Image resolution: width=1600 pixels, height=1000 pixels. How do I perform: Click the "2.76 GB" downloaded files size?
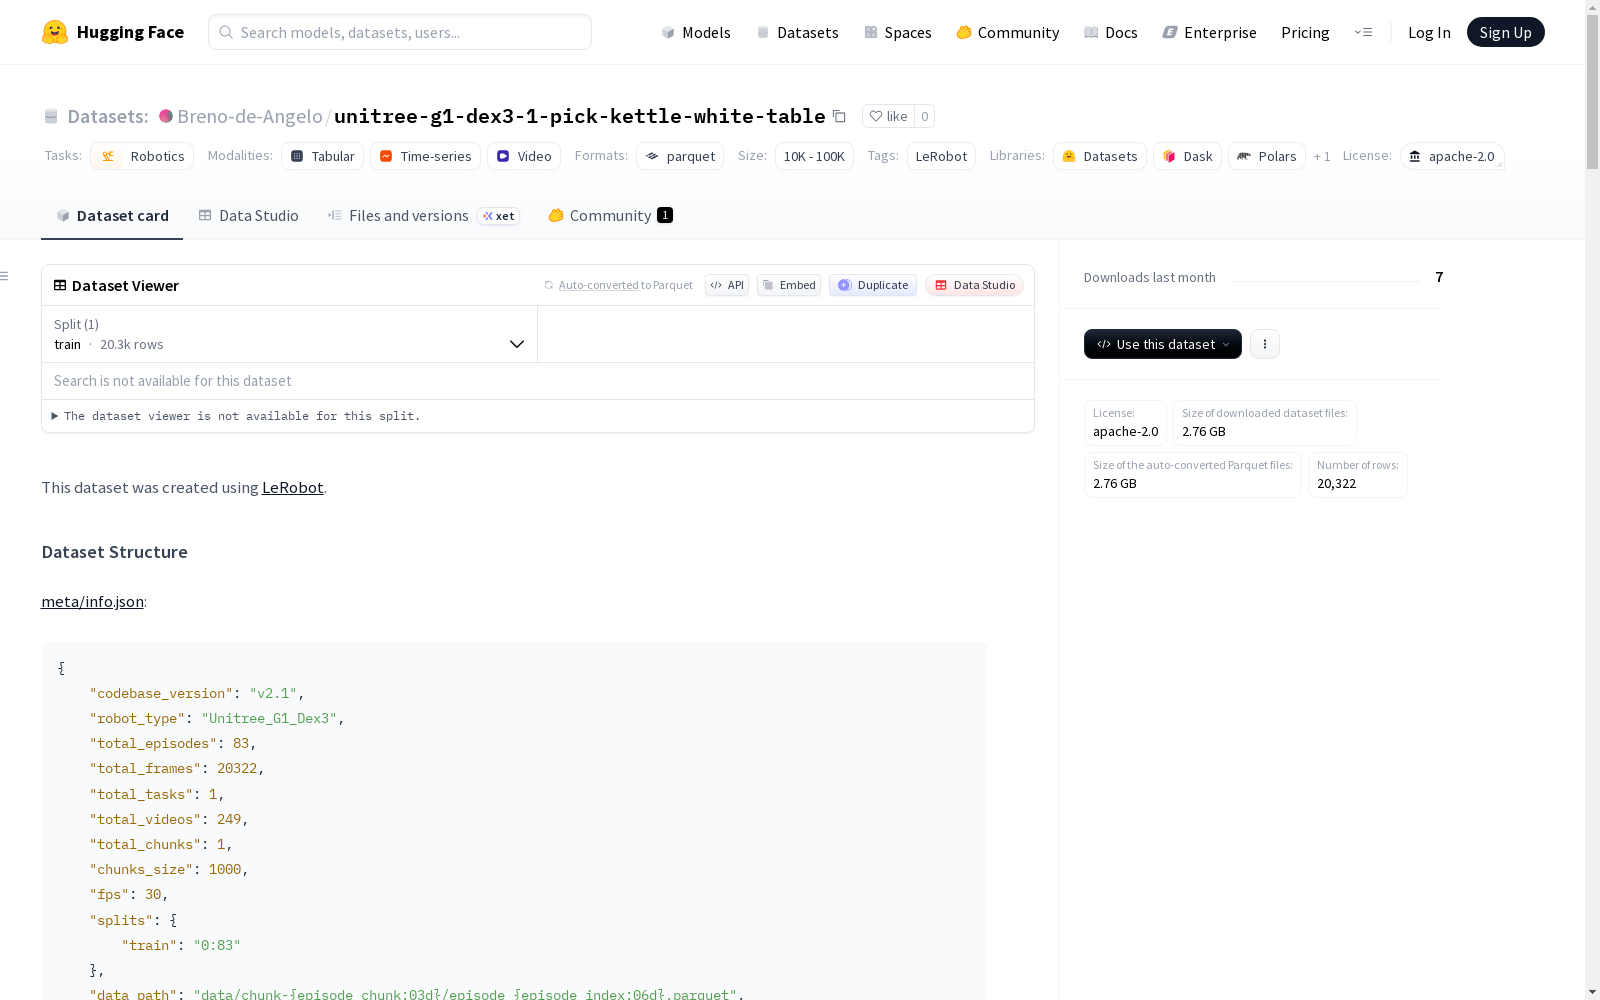(1204, 432)
